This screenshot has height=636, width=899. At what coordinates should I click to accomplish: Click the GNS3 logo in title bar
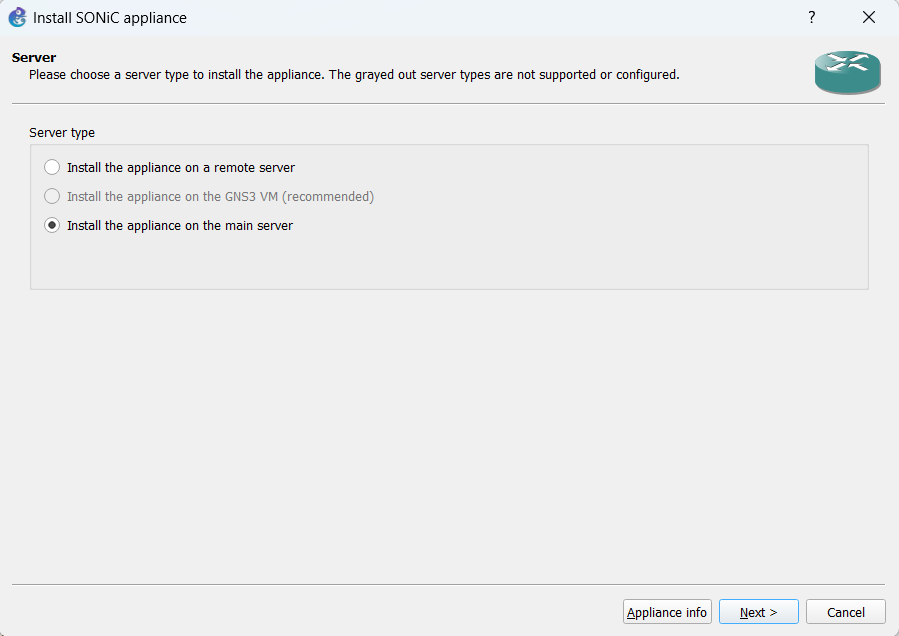[x=17, y=17]
